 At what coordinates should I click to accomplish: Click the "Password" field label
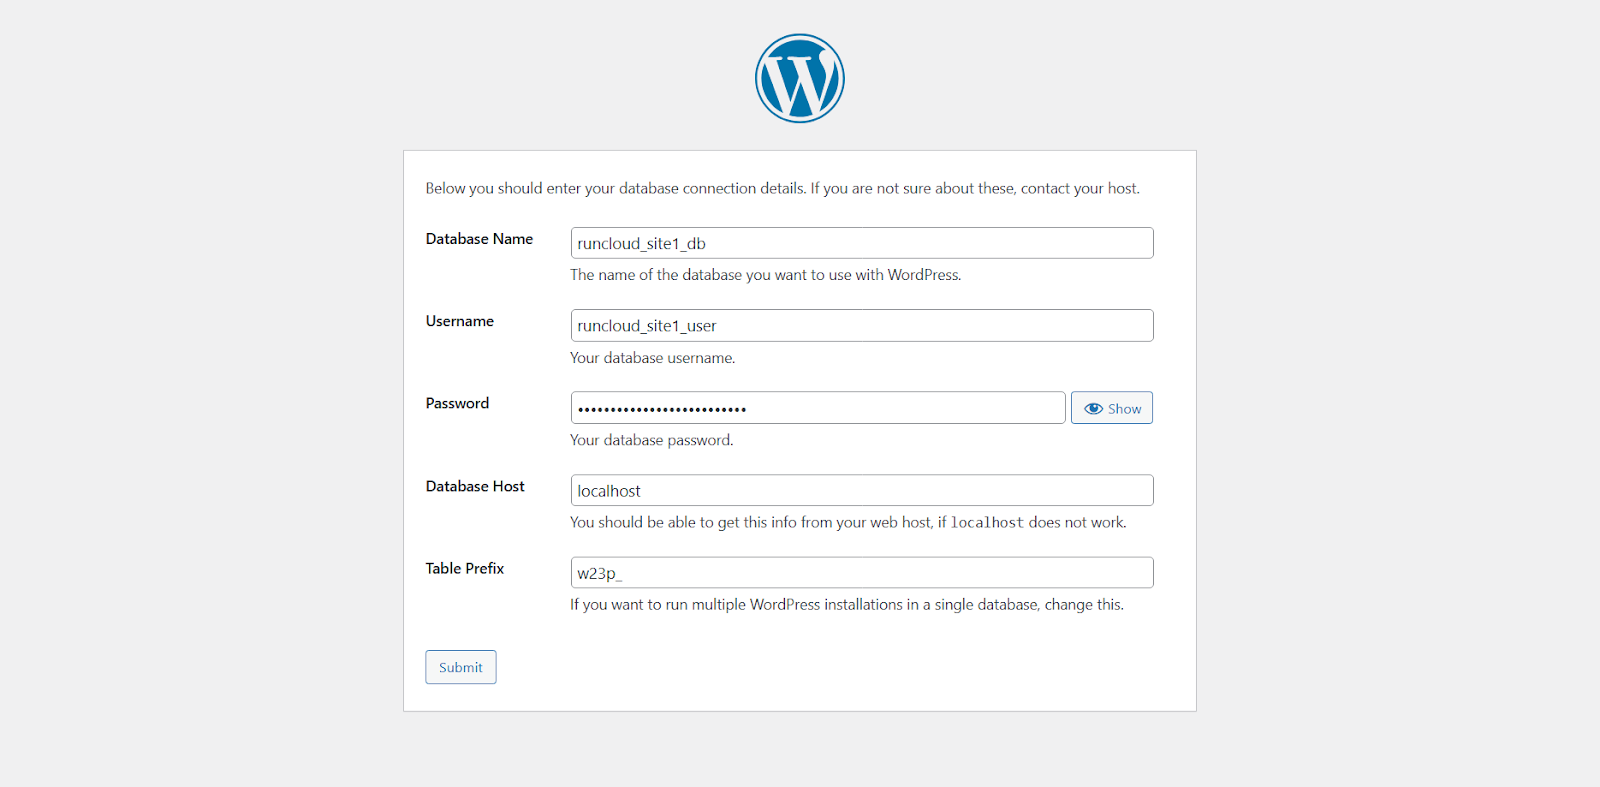point(457,403)
